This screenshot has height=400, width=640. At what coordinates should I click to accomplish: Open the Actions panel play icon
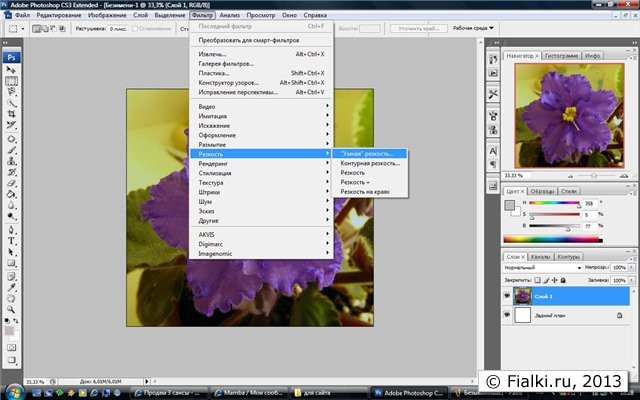coord(493,73)
